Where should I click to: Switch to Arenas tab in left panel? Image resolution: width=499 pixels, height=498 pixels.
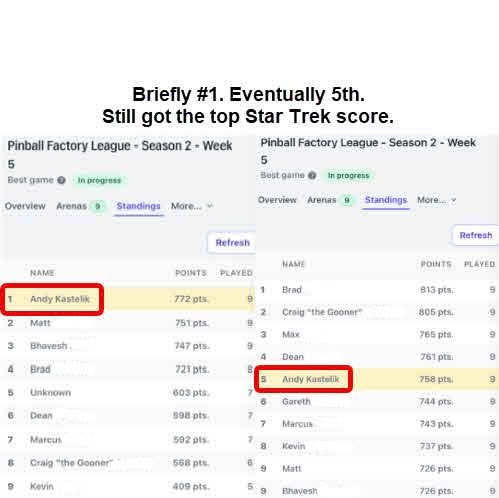[71, 206]
